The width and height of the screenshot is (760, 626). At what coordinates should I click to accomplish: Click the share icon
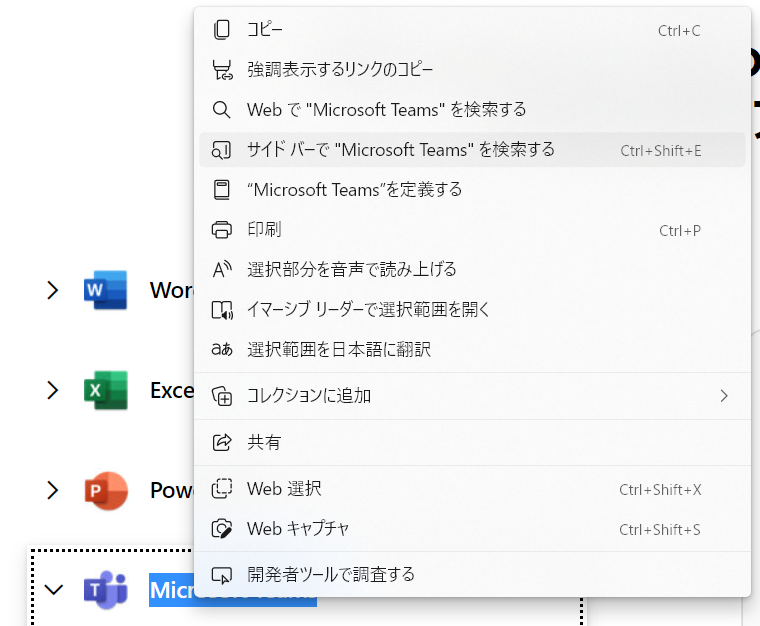(x=222, y=442)
